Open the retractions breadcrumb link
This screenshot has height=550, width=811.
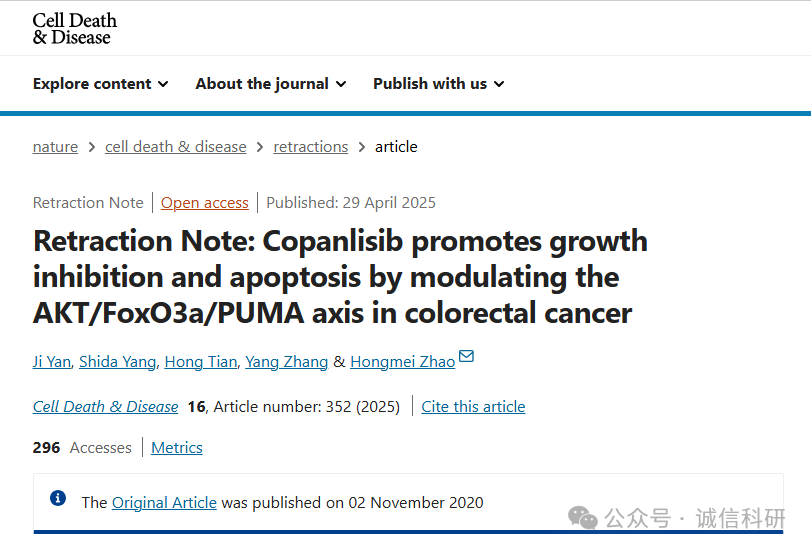(311, 147)
